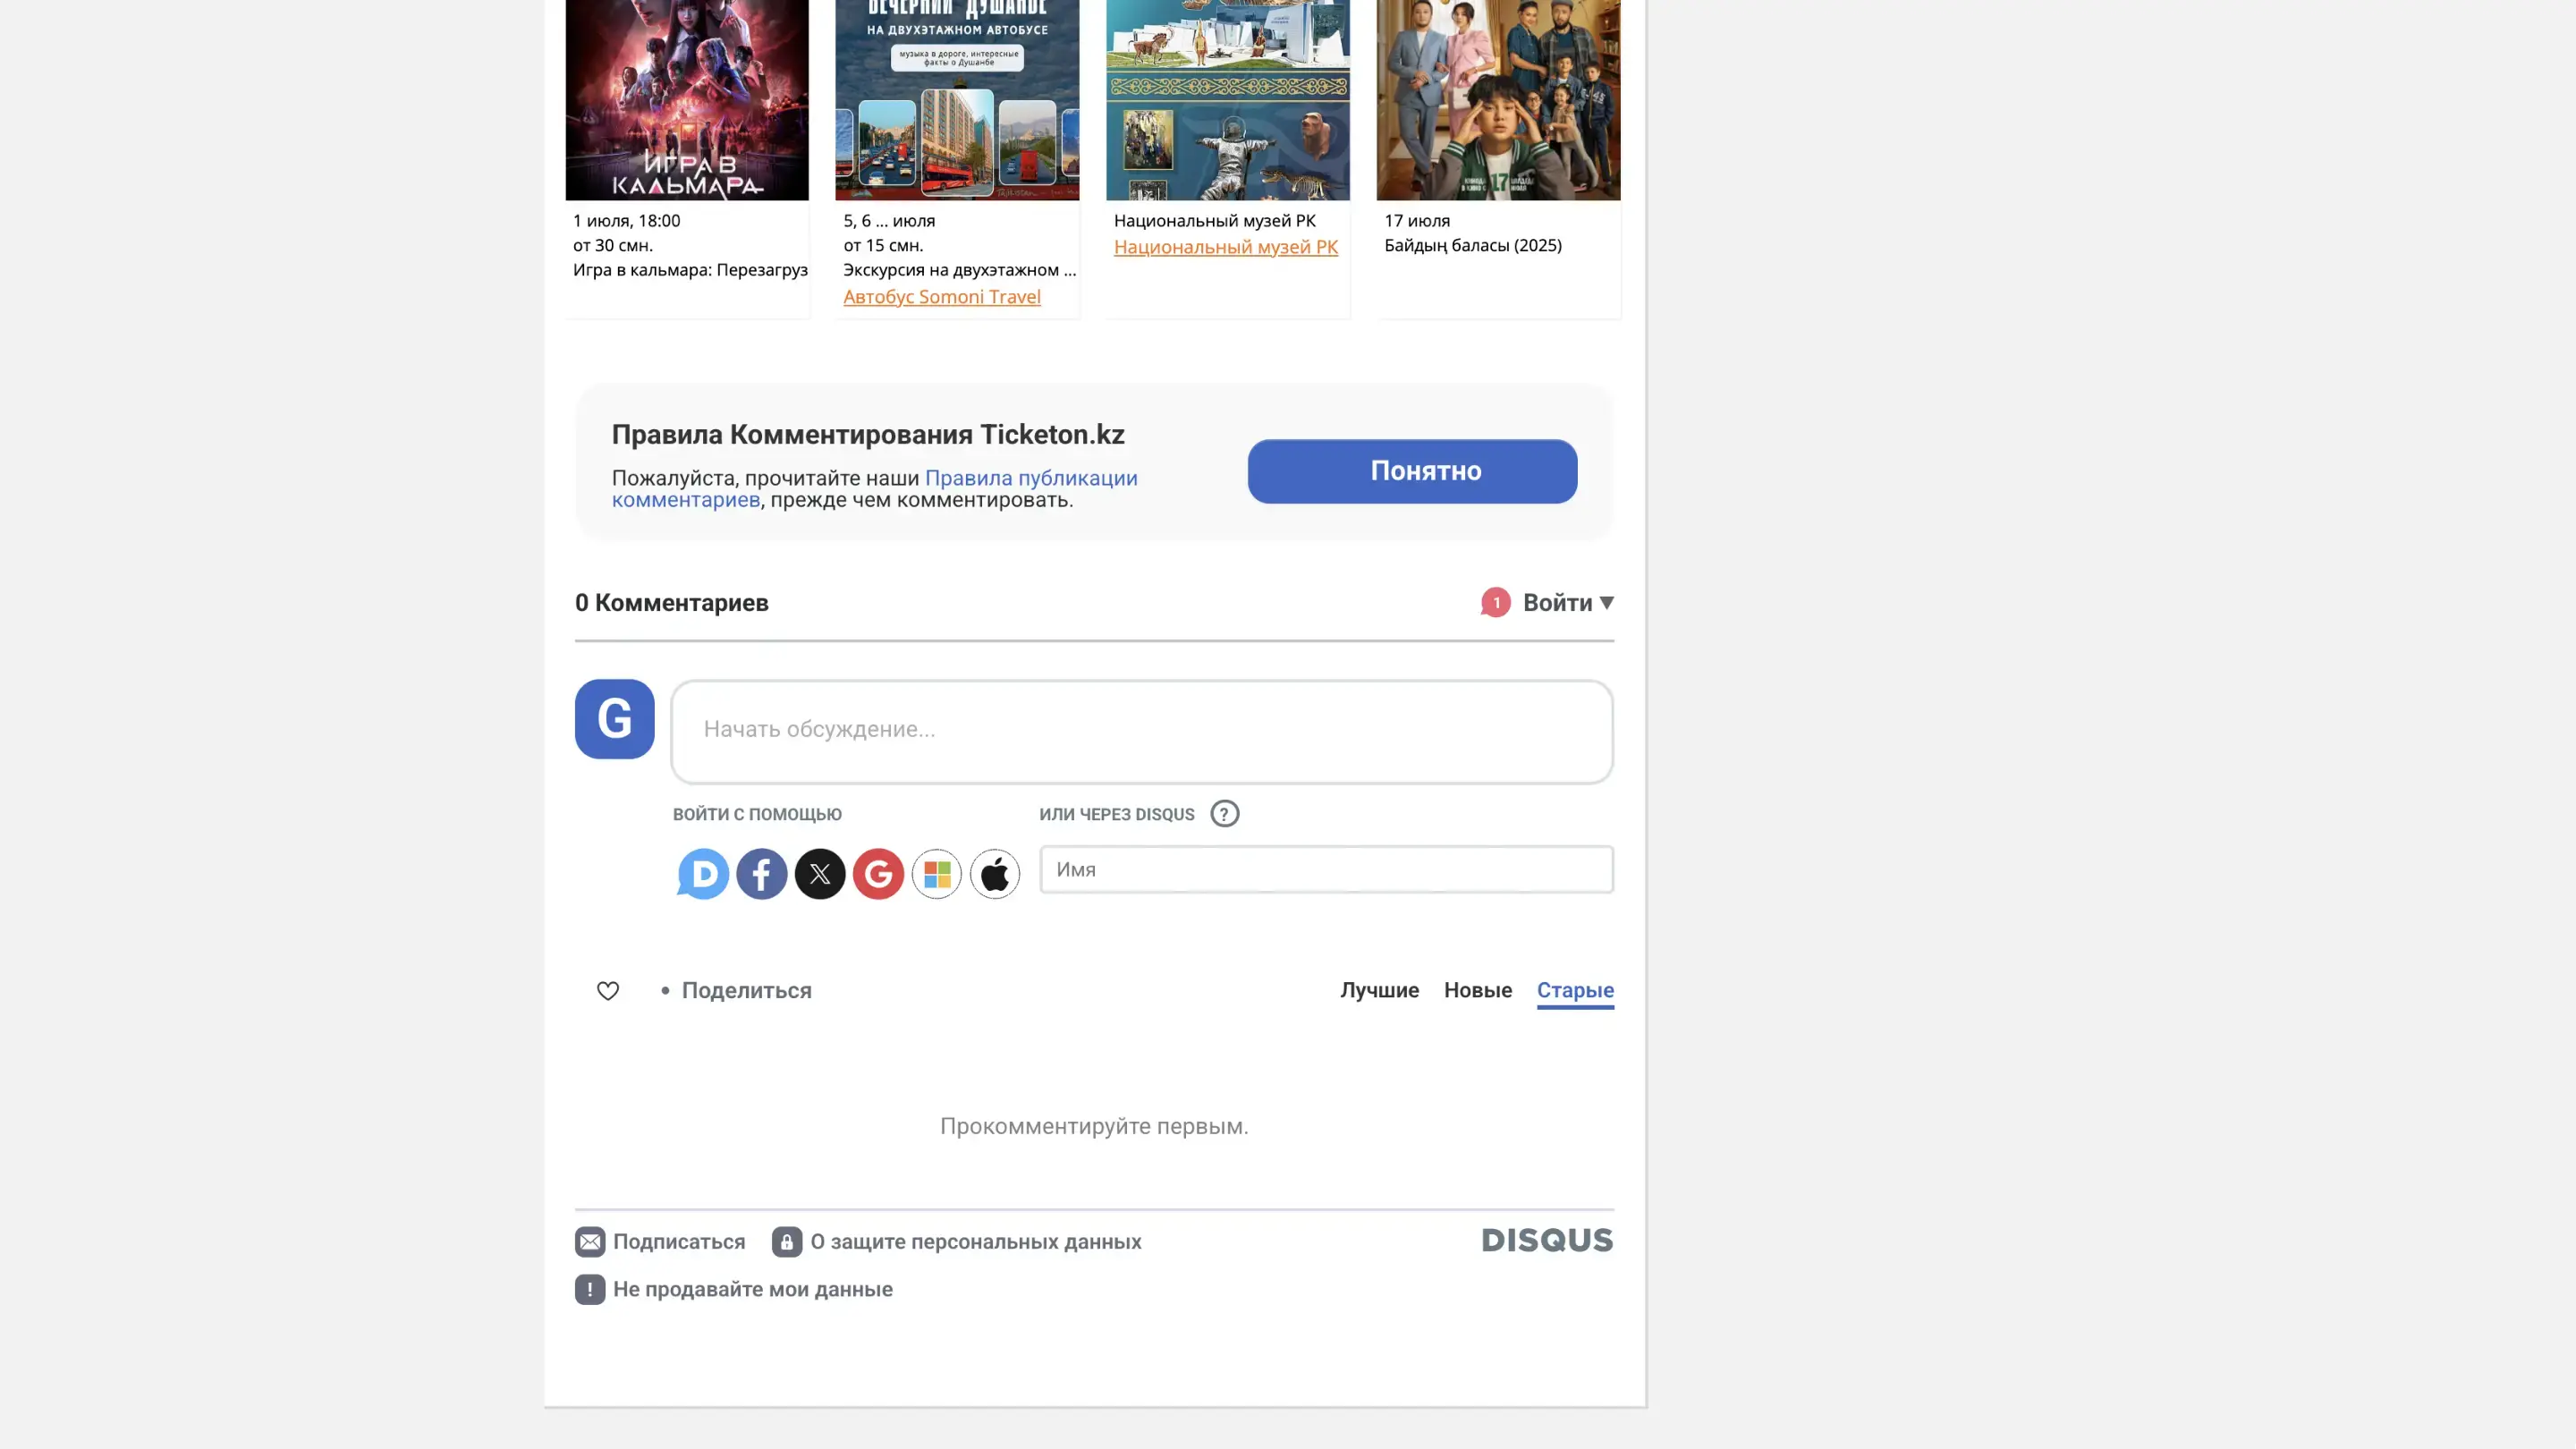Click the heart recommend icon

tap(608, 990)
